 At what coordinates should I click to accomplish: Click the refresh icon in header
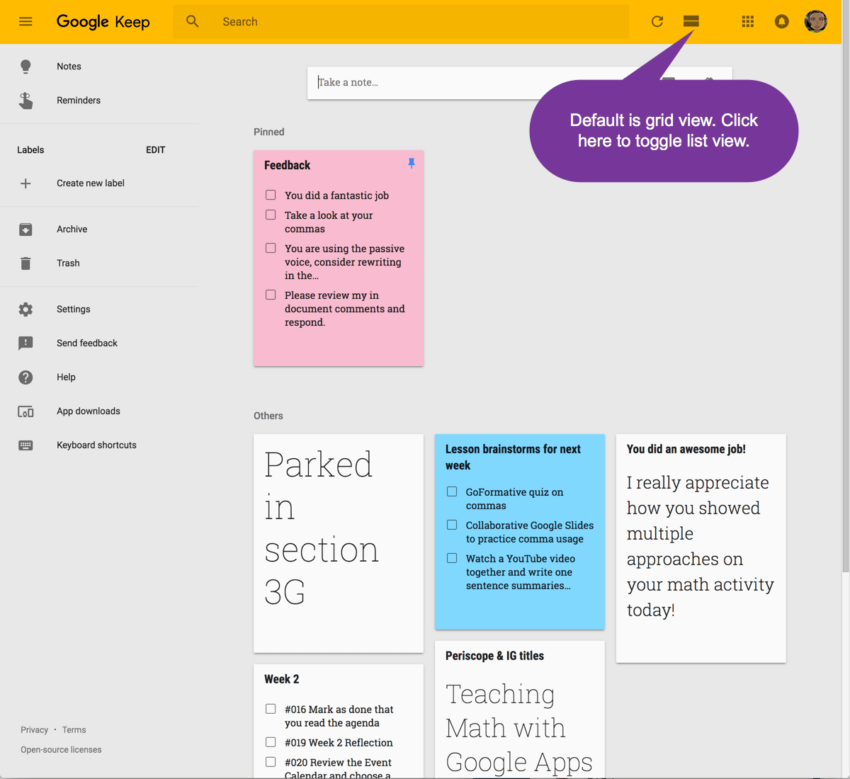(657, 21)
